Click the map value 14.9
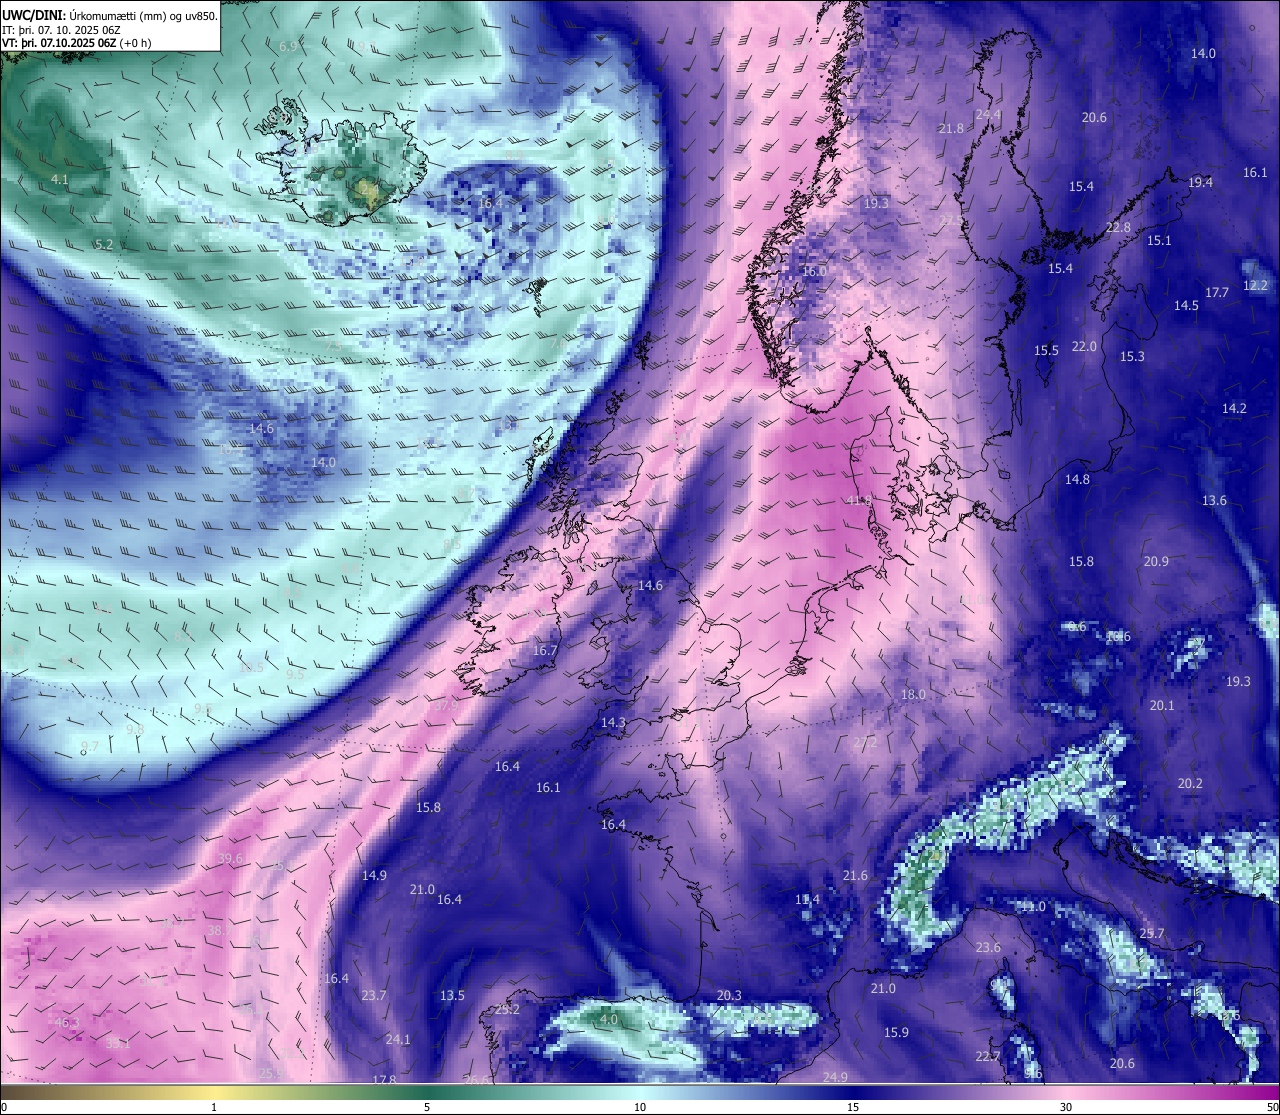This screenshot has height=1115, width=1280. (x=374, y=875)
